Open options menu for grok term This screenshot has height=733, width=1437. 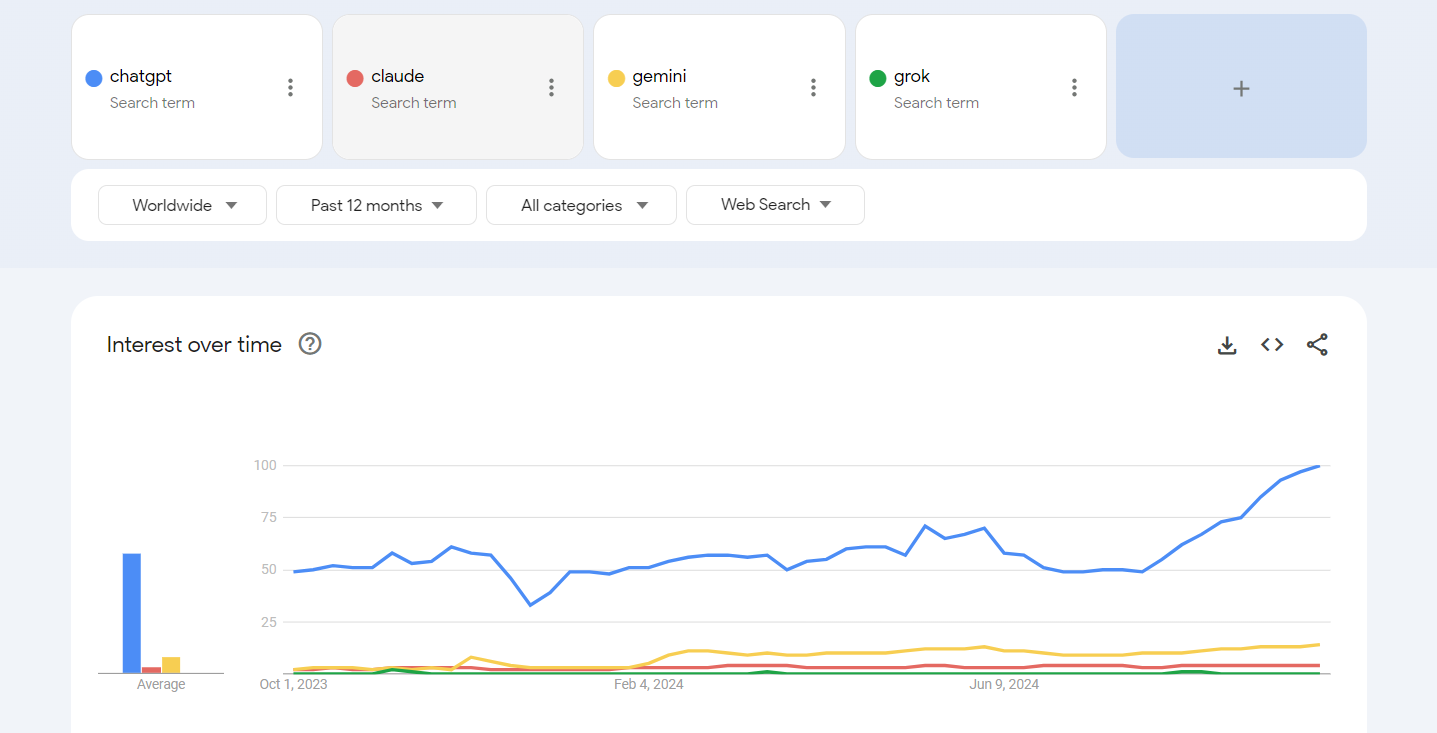point(1074,88)
